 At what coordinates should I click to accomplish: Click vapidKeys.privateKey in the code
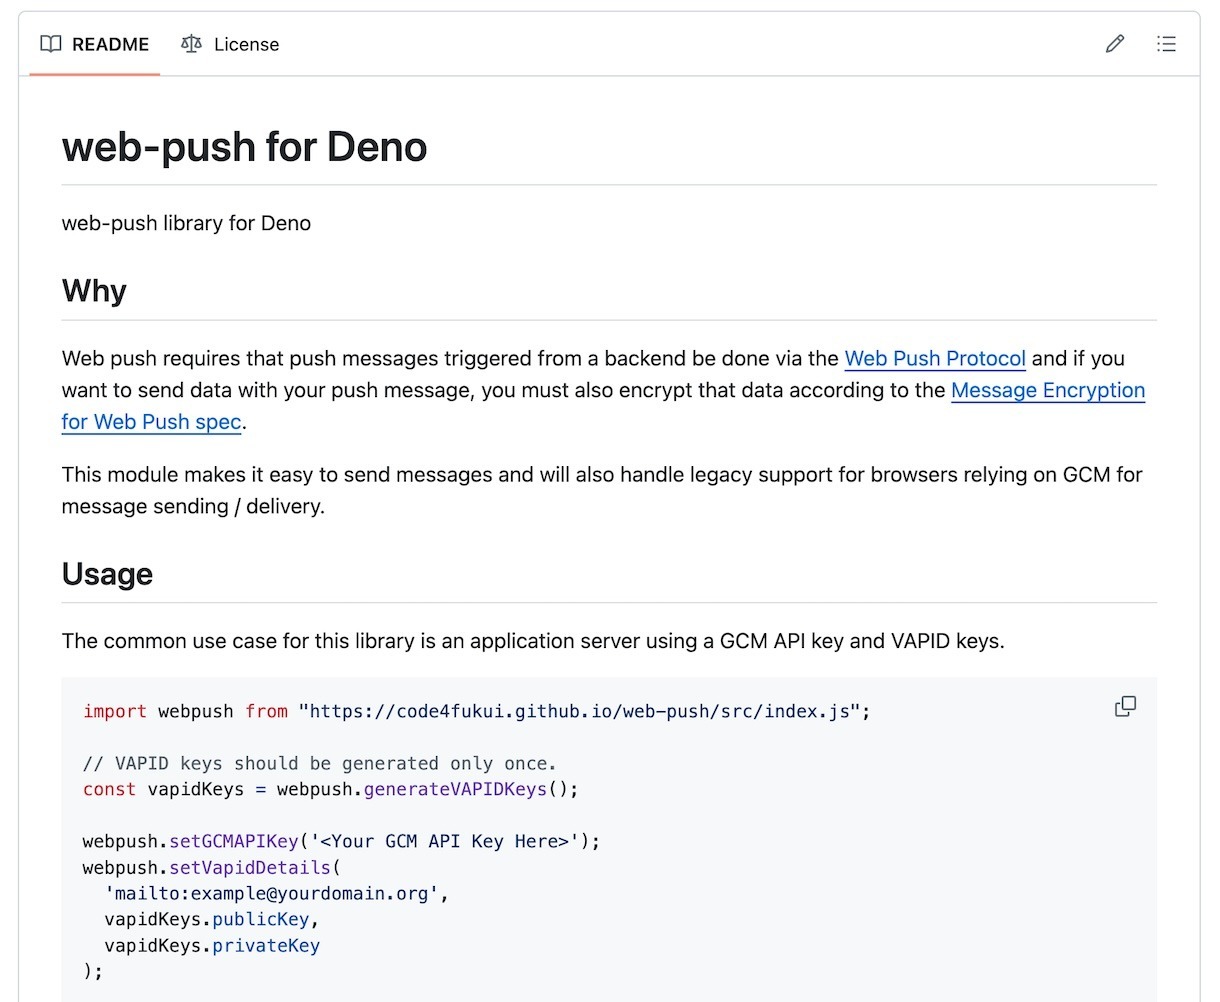[x=212, y=946]
